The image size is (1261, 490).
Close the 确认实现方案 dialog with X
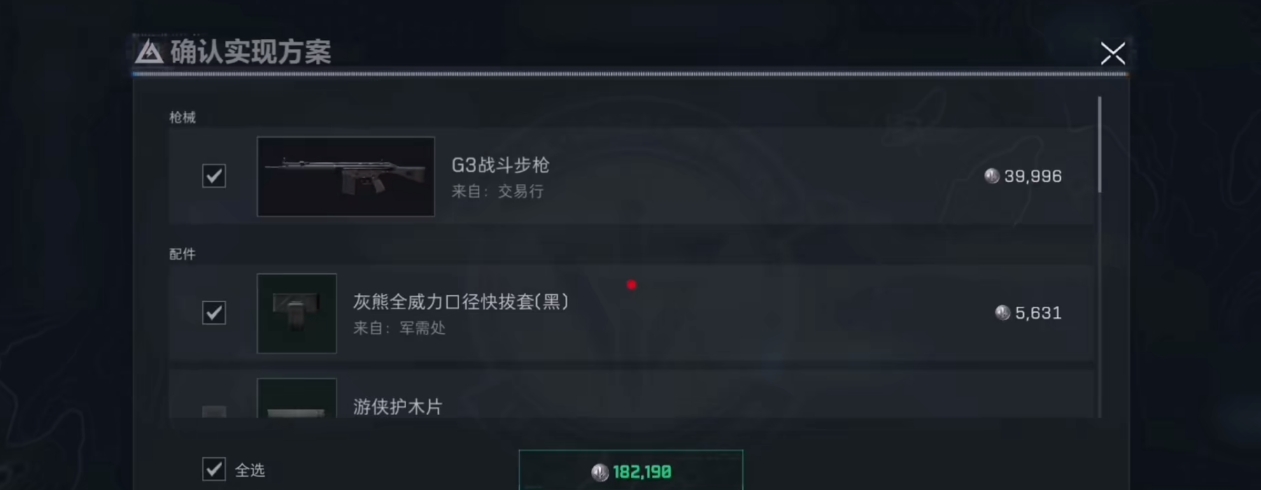click(x=1112, y=54)
